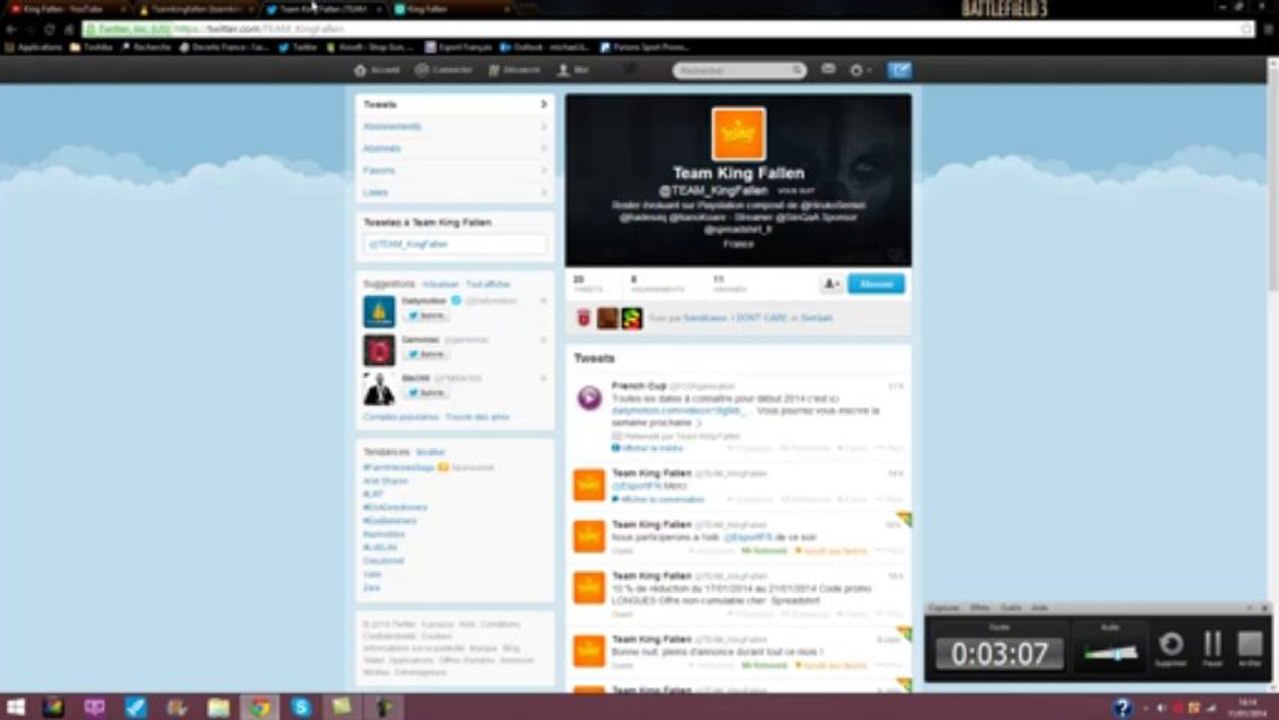Open Recherche bookmark

(x=146, y=47)
